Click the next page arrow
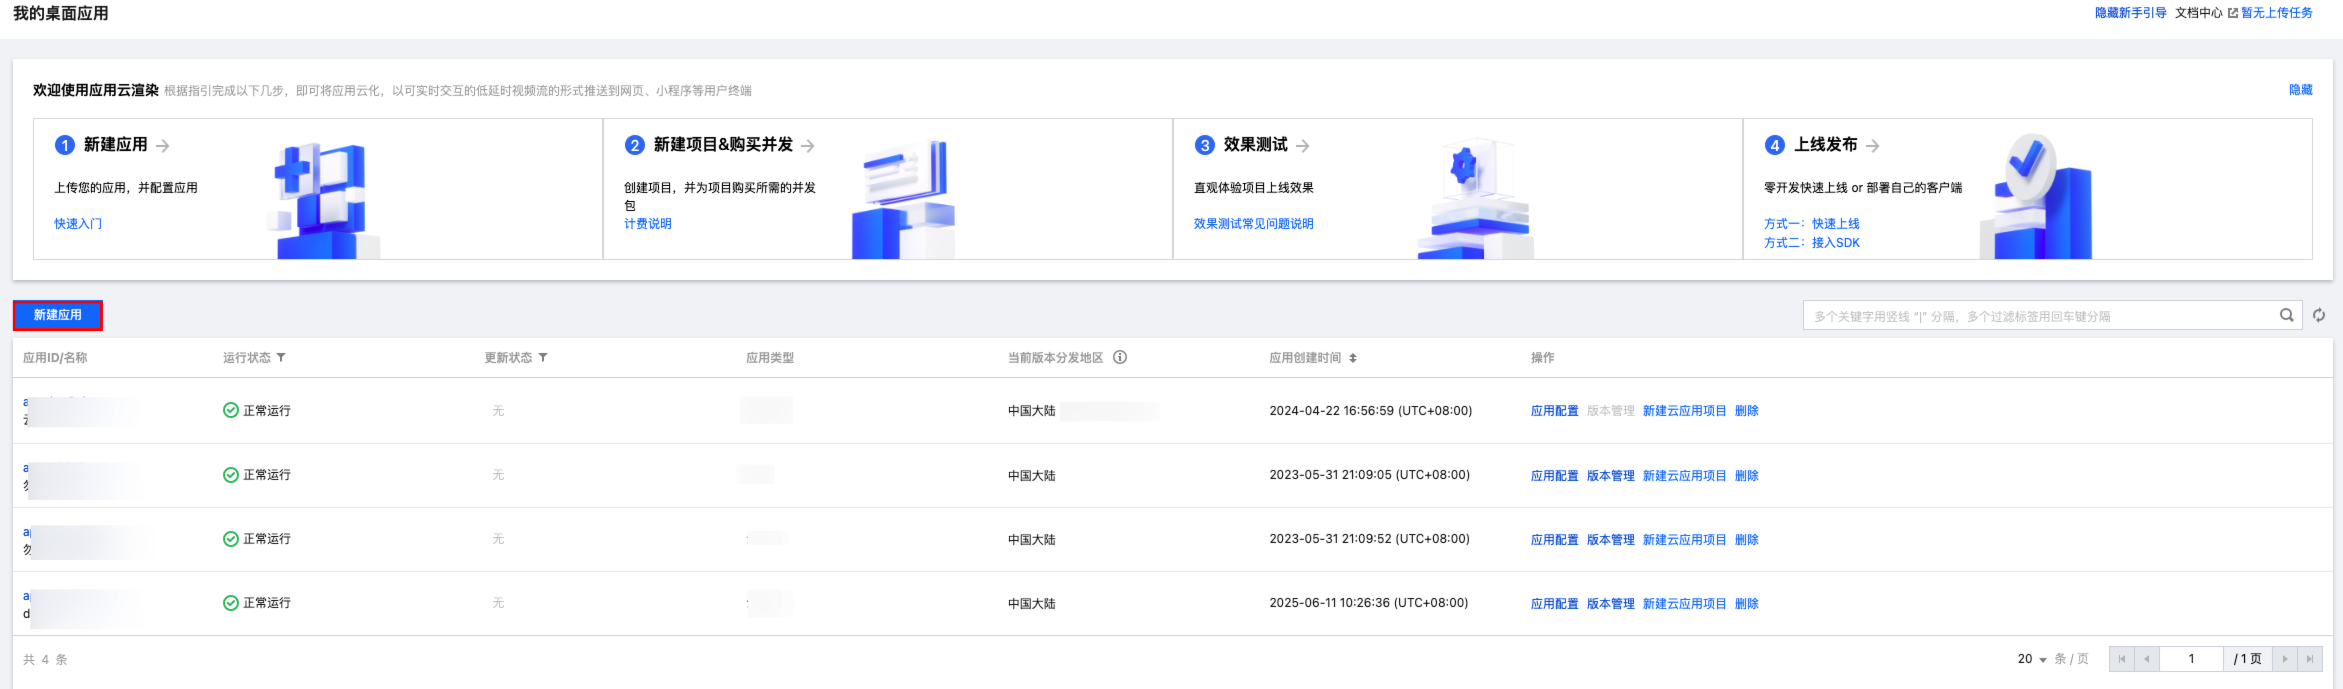Viewport: 2343px width, 689px height. [x=2285, y=659]
